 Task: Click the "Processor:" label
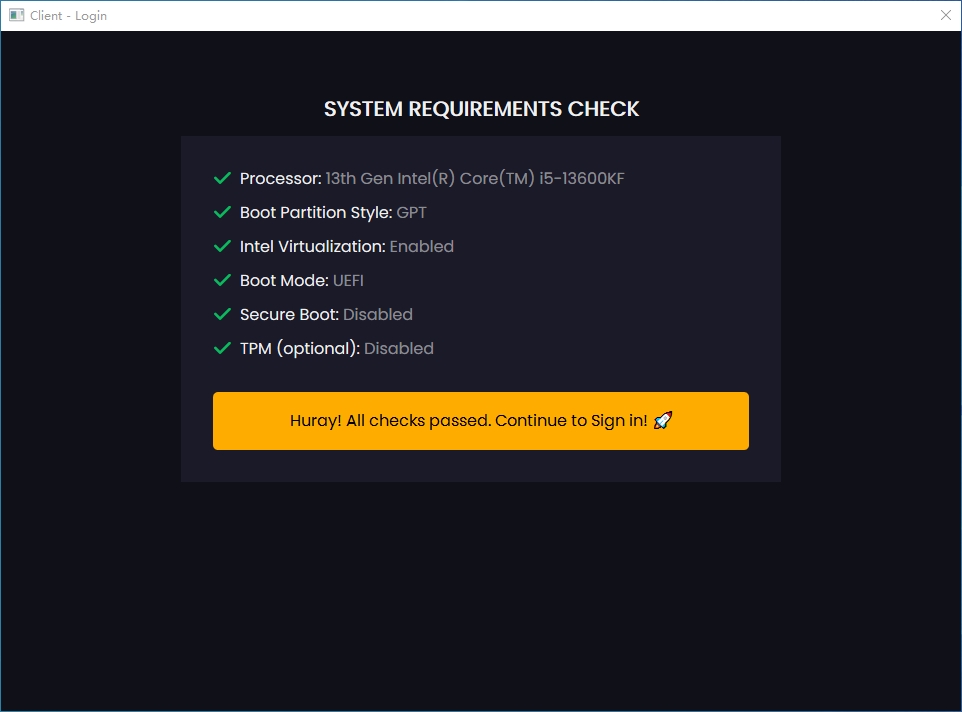pos(280,179)
